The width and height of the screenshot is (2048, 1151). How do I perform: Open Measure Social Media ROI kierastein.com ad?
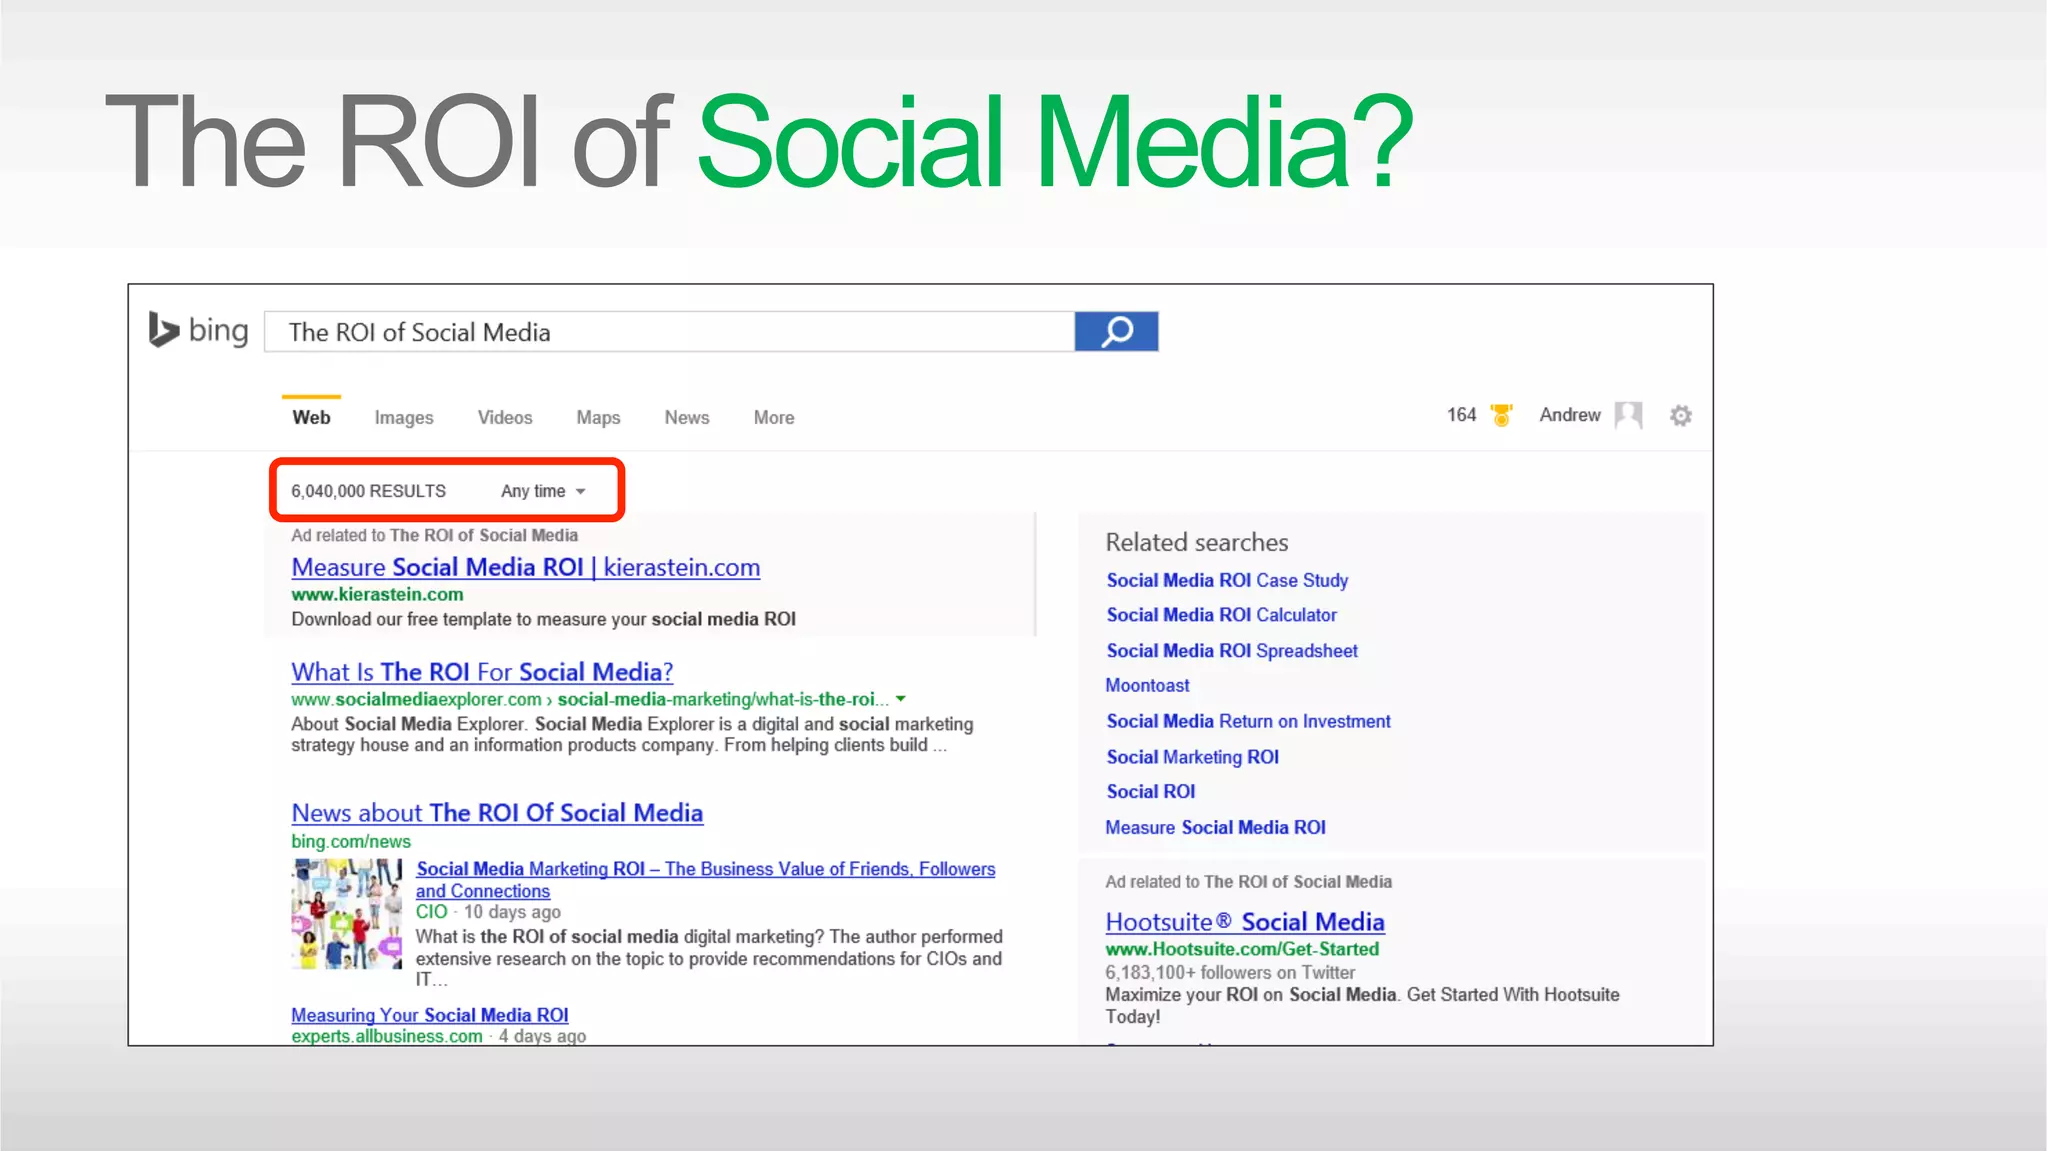(x=526, y=567)
